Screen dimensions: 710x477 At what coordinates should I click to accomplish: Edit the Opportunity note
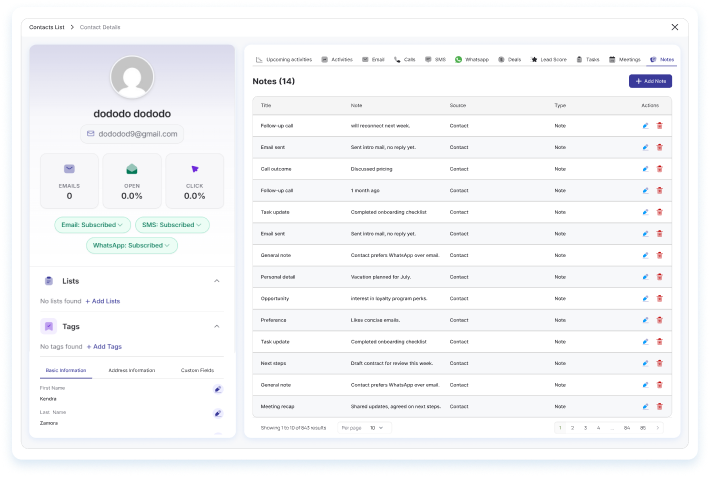645,299
